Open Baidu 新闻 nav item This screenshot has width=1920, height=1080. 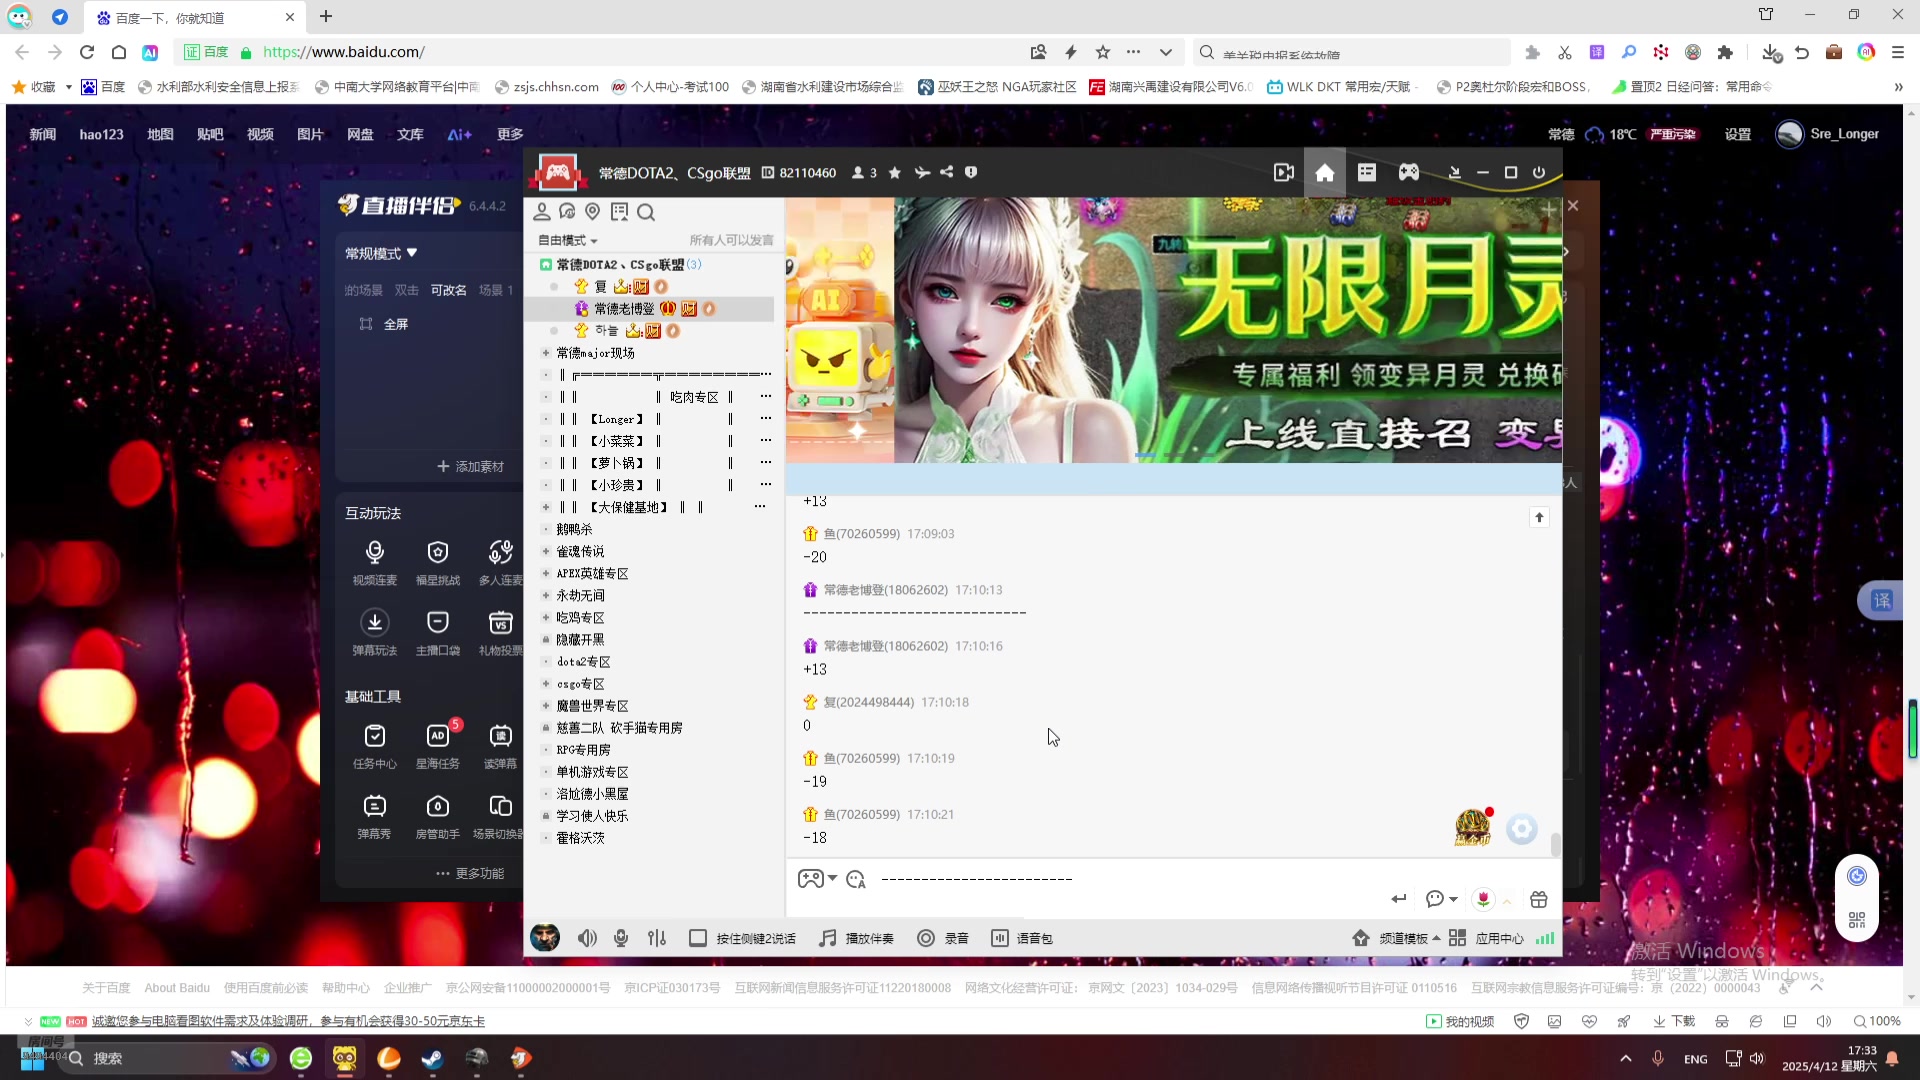(x=42, y=134)
